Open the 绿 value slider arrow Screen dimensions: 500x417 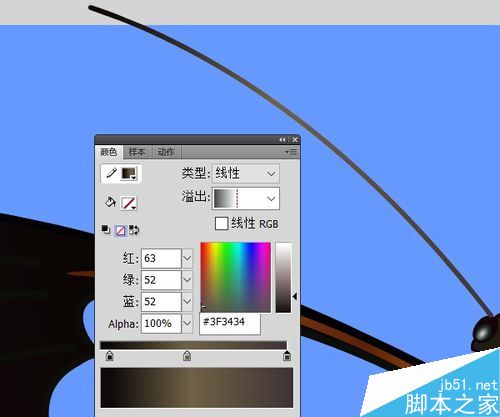187,280
